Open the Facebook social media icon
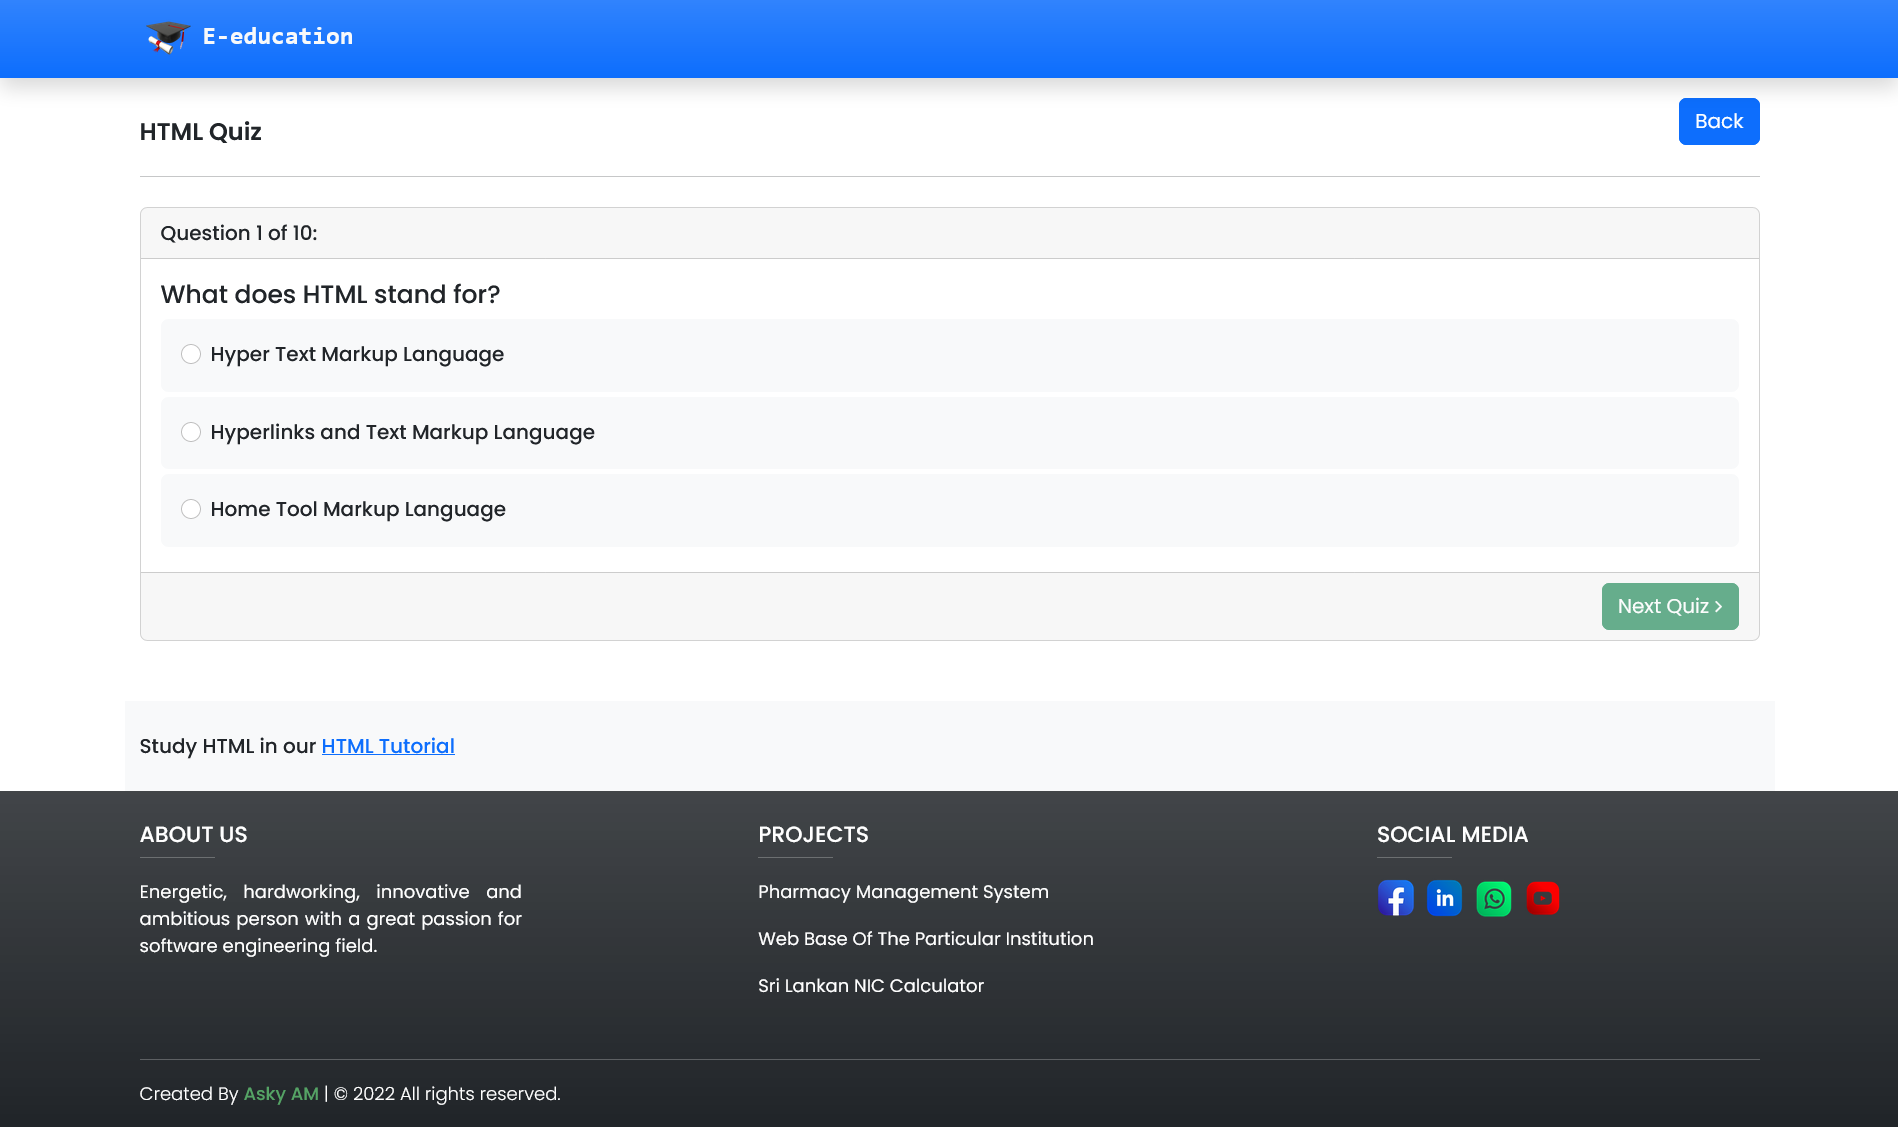This screenshot has width=1898, height=1127. click(x=1395, y=898)
